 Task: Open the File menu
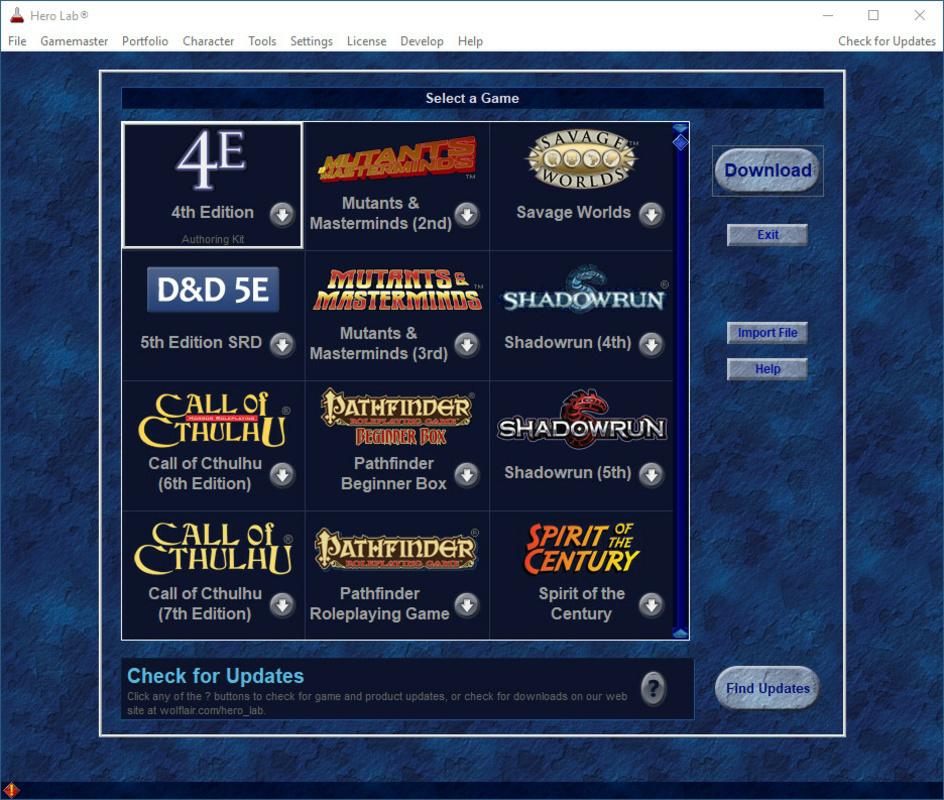[x=16, y=41]
